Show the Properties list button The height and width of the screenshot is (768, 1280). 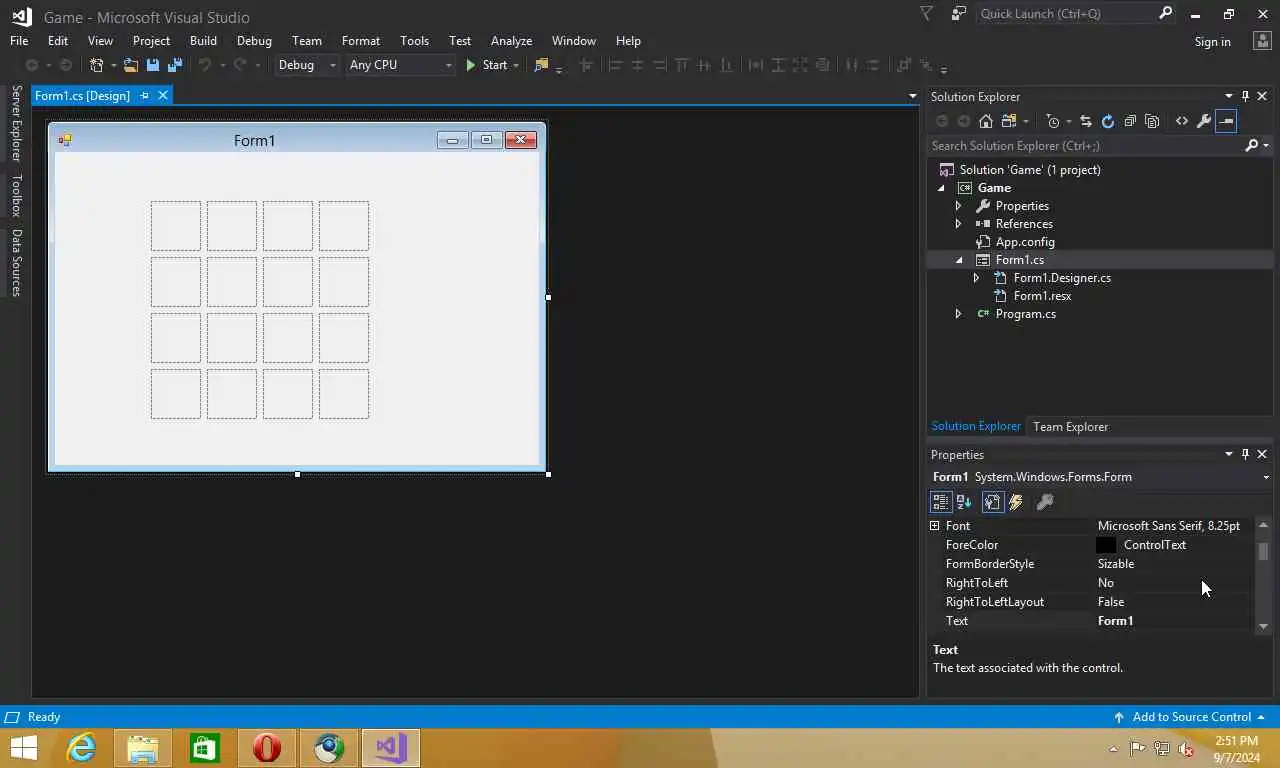tap(992, 502)
